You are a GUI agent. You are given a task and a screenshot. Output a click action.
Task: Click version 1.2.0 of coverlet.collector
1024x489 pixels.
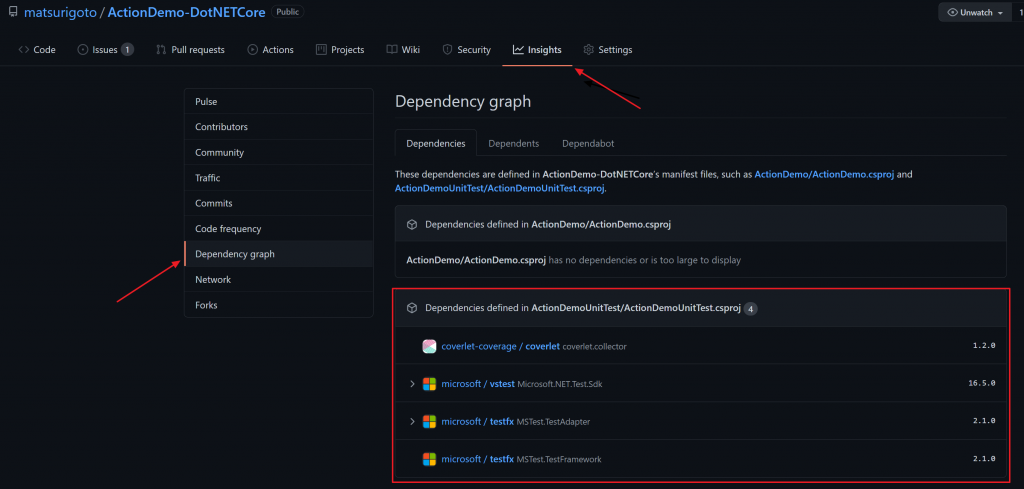[984, 346]
